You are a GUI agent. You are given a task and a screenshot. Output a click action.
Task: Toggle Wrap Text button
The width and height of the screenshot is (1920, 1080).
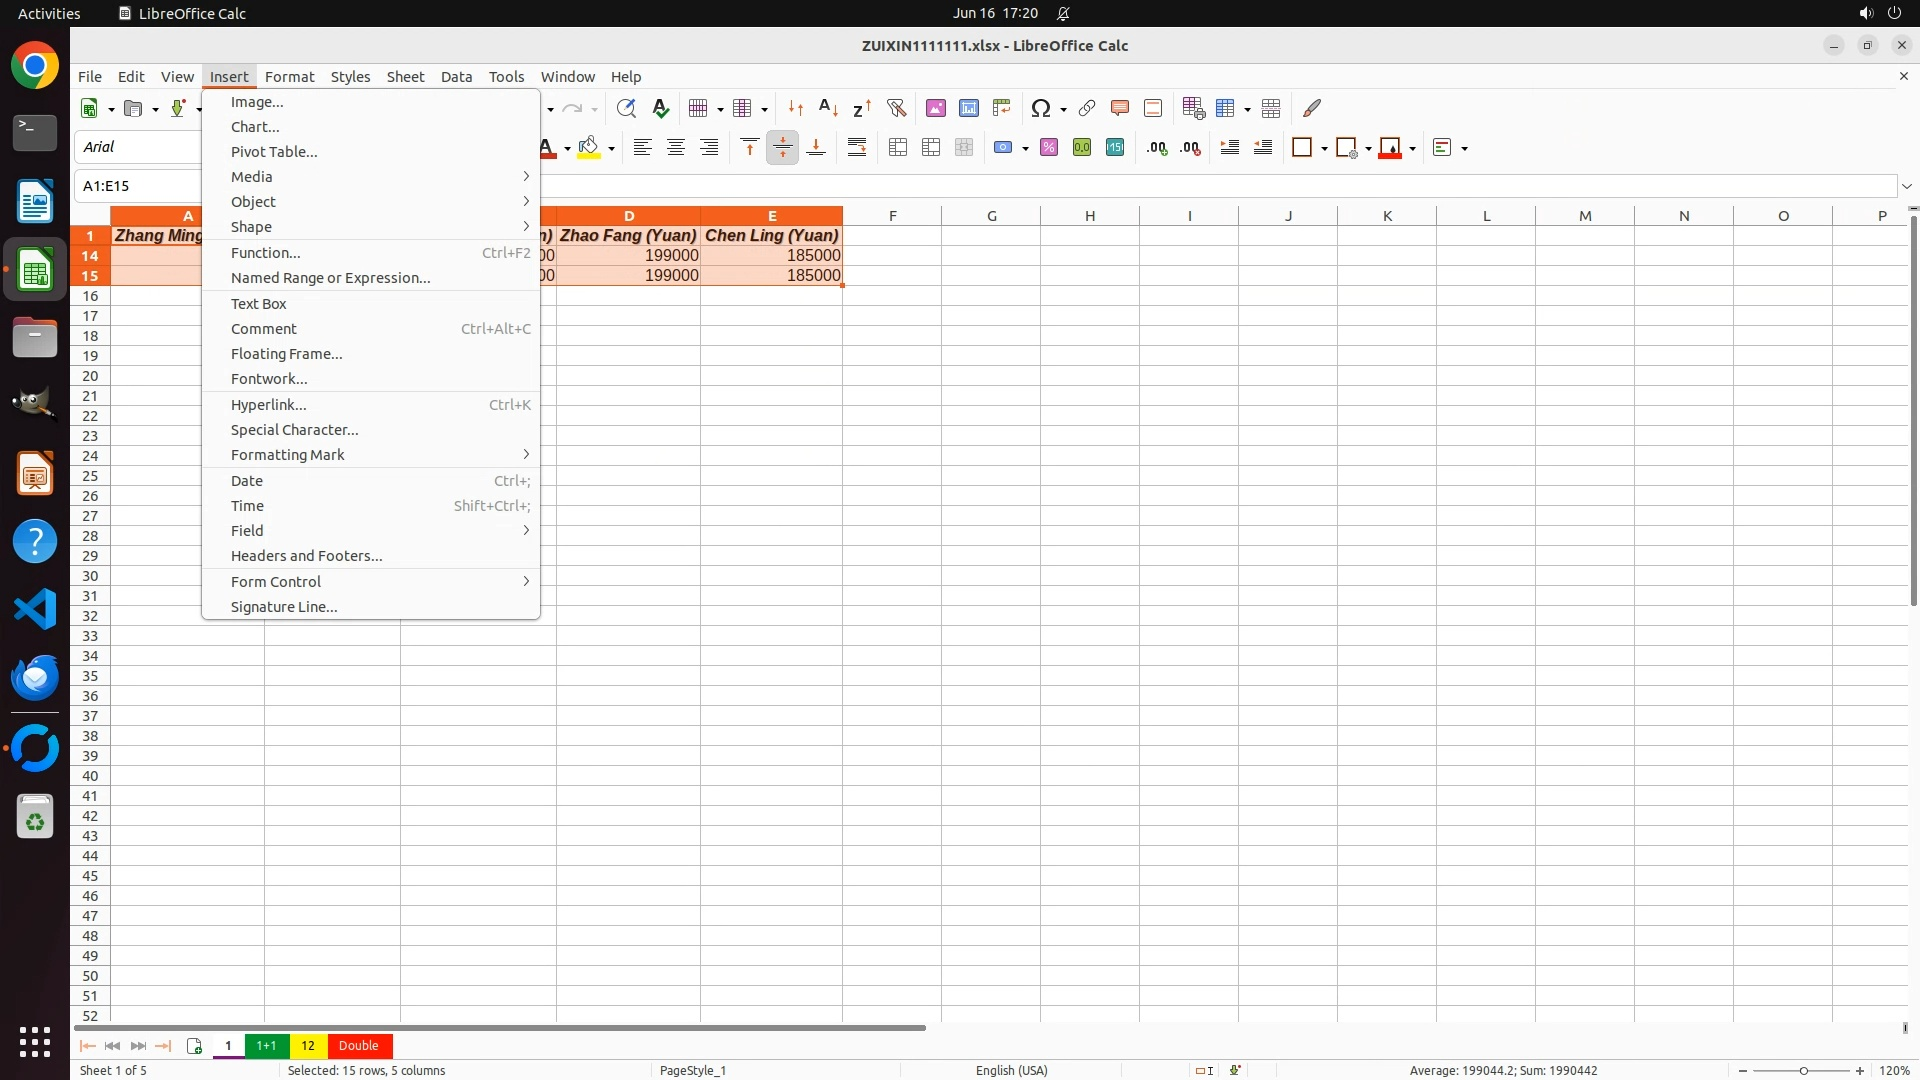click(857, 148)
